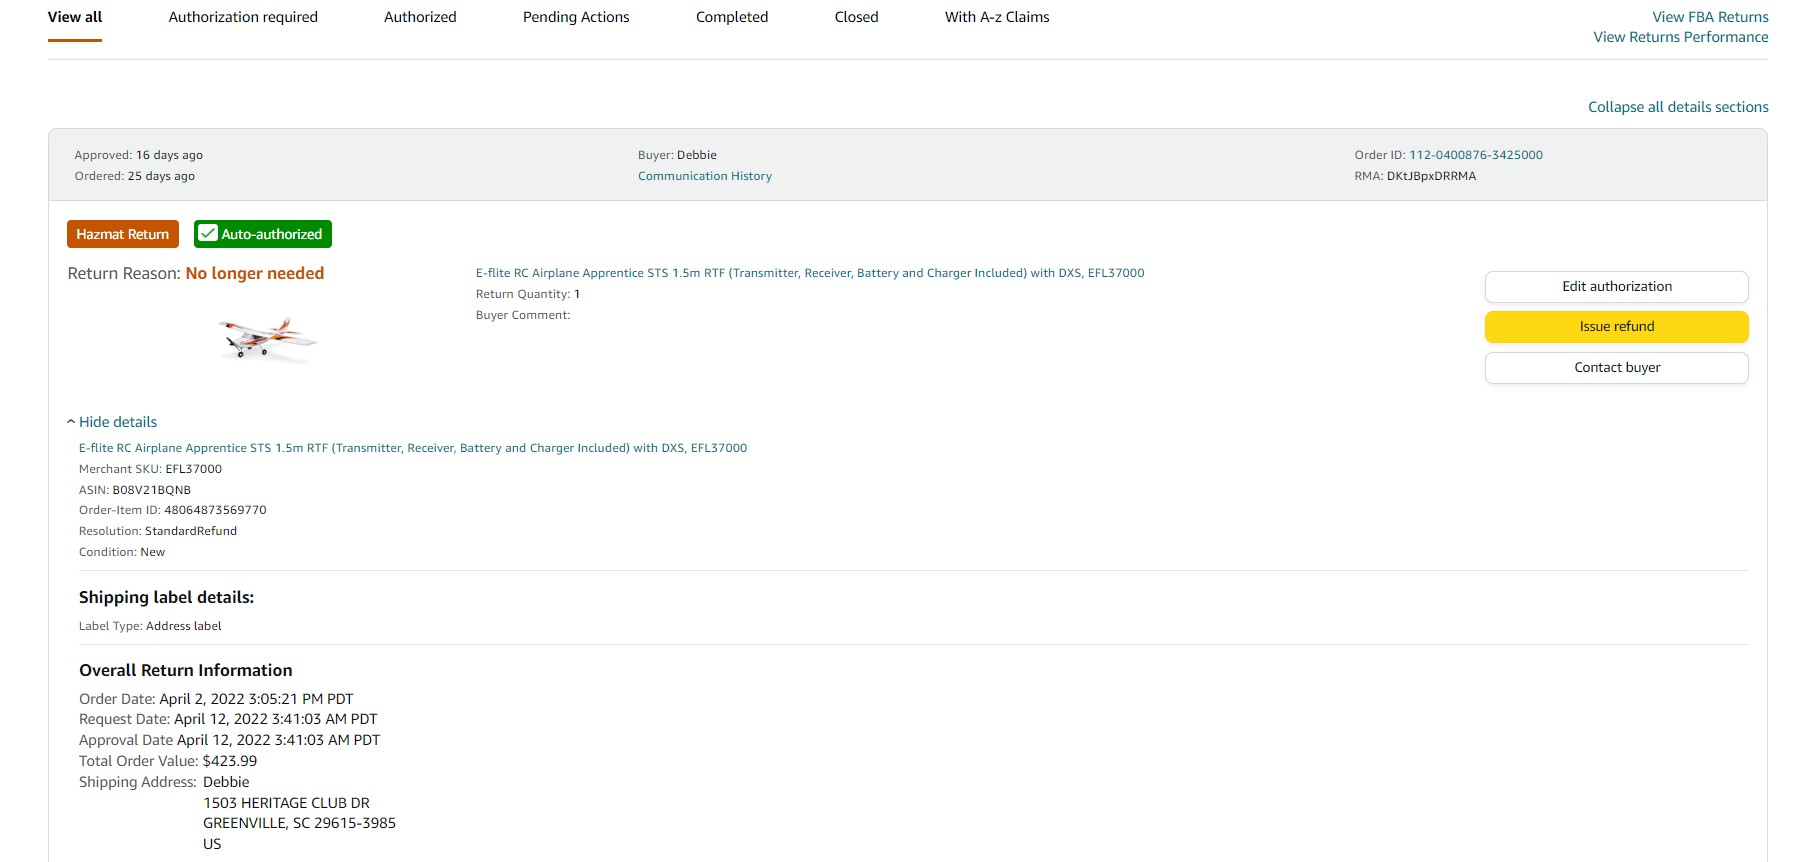Screen dimensions: 1802x862
Task: Open the buyer's Communication History
Action: coord(705,176)
